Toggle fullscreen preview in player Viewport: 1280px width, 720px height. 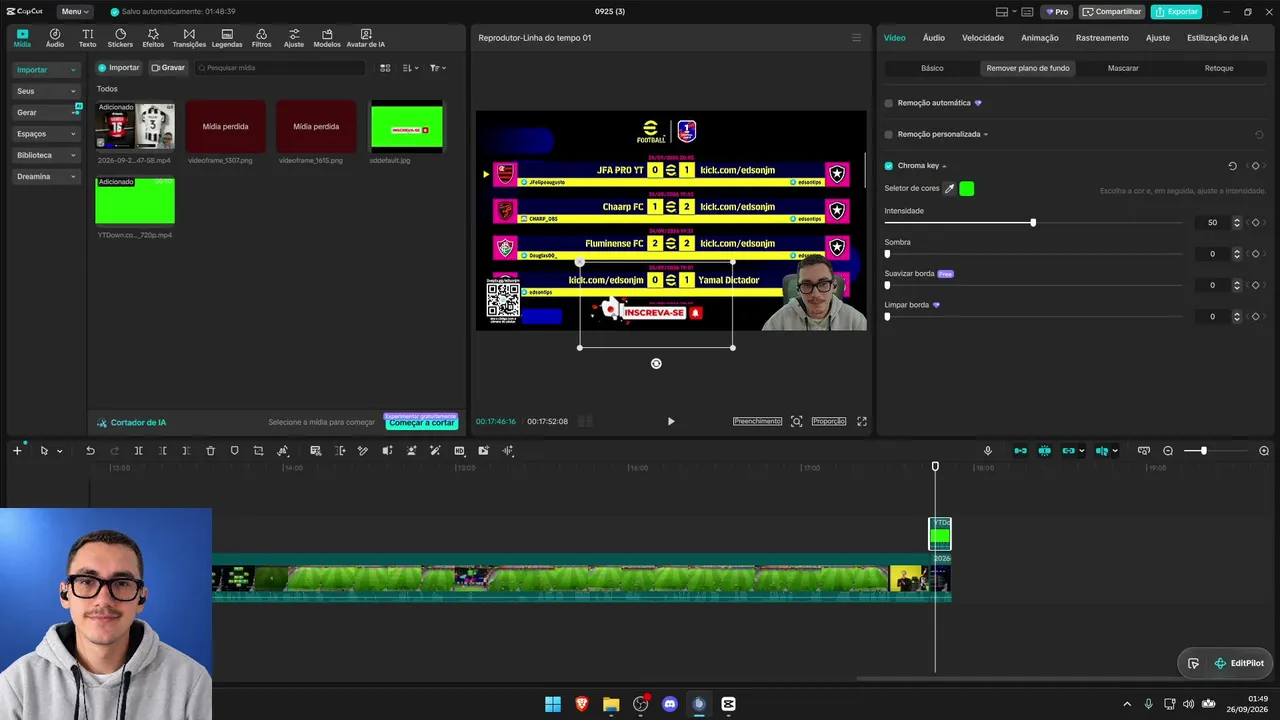point(862,421)
